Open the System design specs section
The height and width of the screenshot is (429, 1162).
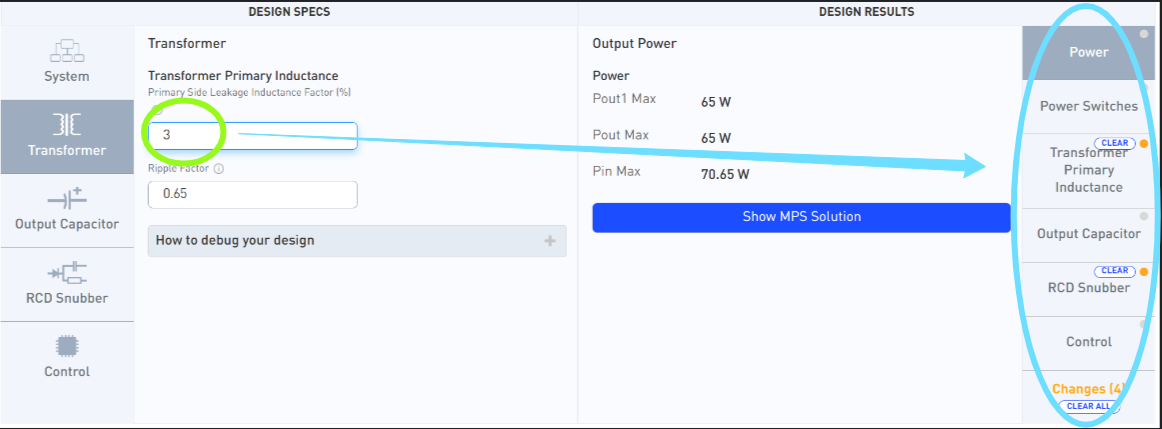click(67, 60)
